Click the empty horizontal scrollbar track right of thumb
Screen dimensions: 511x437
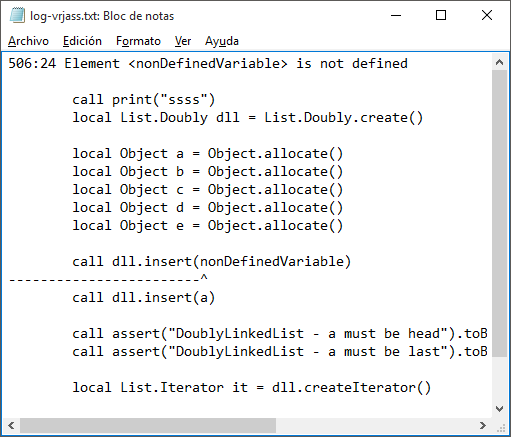point(375,425)
